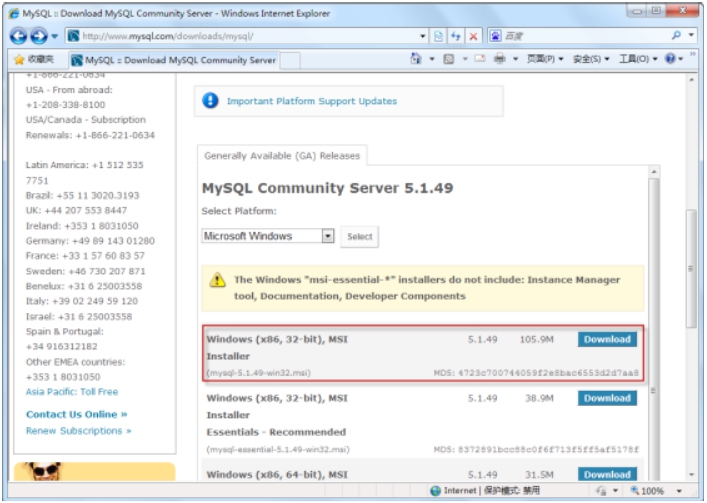The height and width of the screenshot is (503, 707).
Task: Open the Microsoft Windows platform dropdown
Action: coord(268,236)
